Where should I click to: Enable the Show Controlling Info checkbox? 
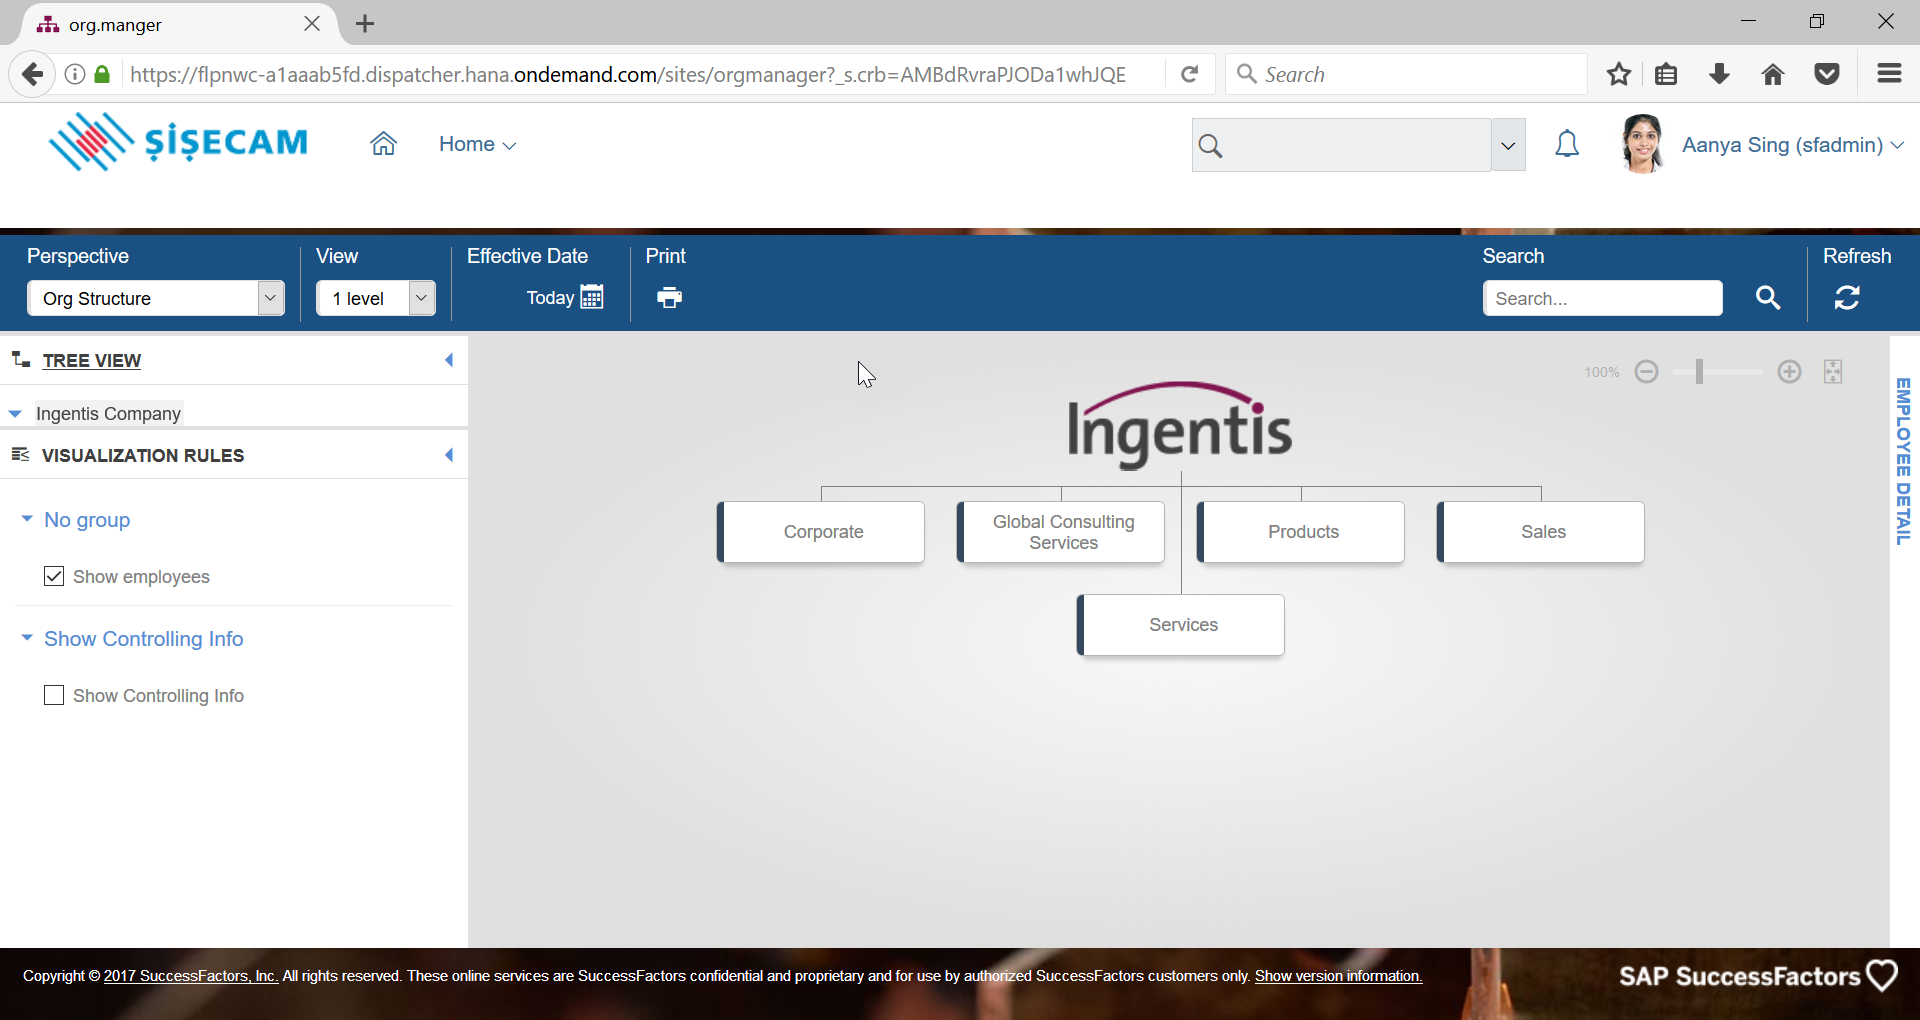[x=54, y=695]
